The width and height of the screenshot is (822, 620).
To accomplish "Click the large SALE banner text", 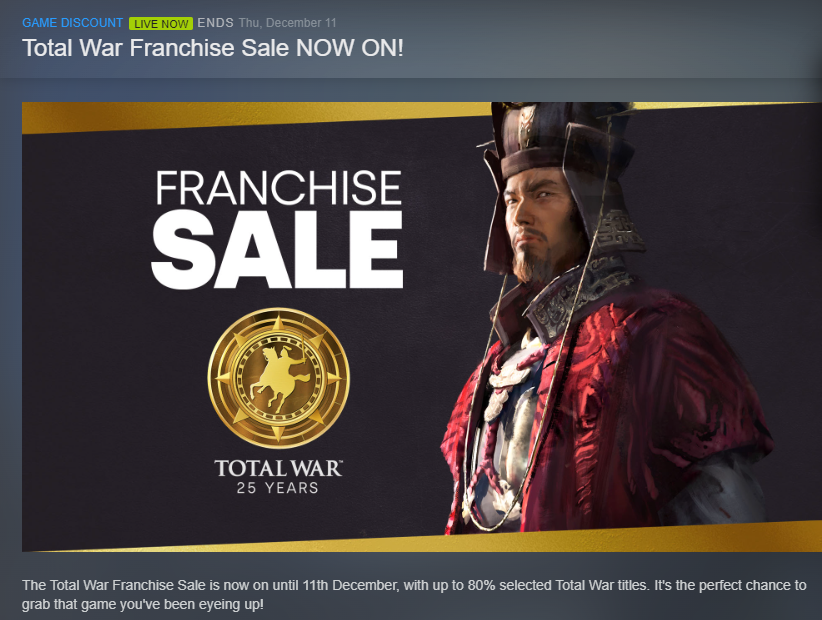I will click(277, 250).
